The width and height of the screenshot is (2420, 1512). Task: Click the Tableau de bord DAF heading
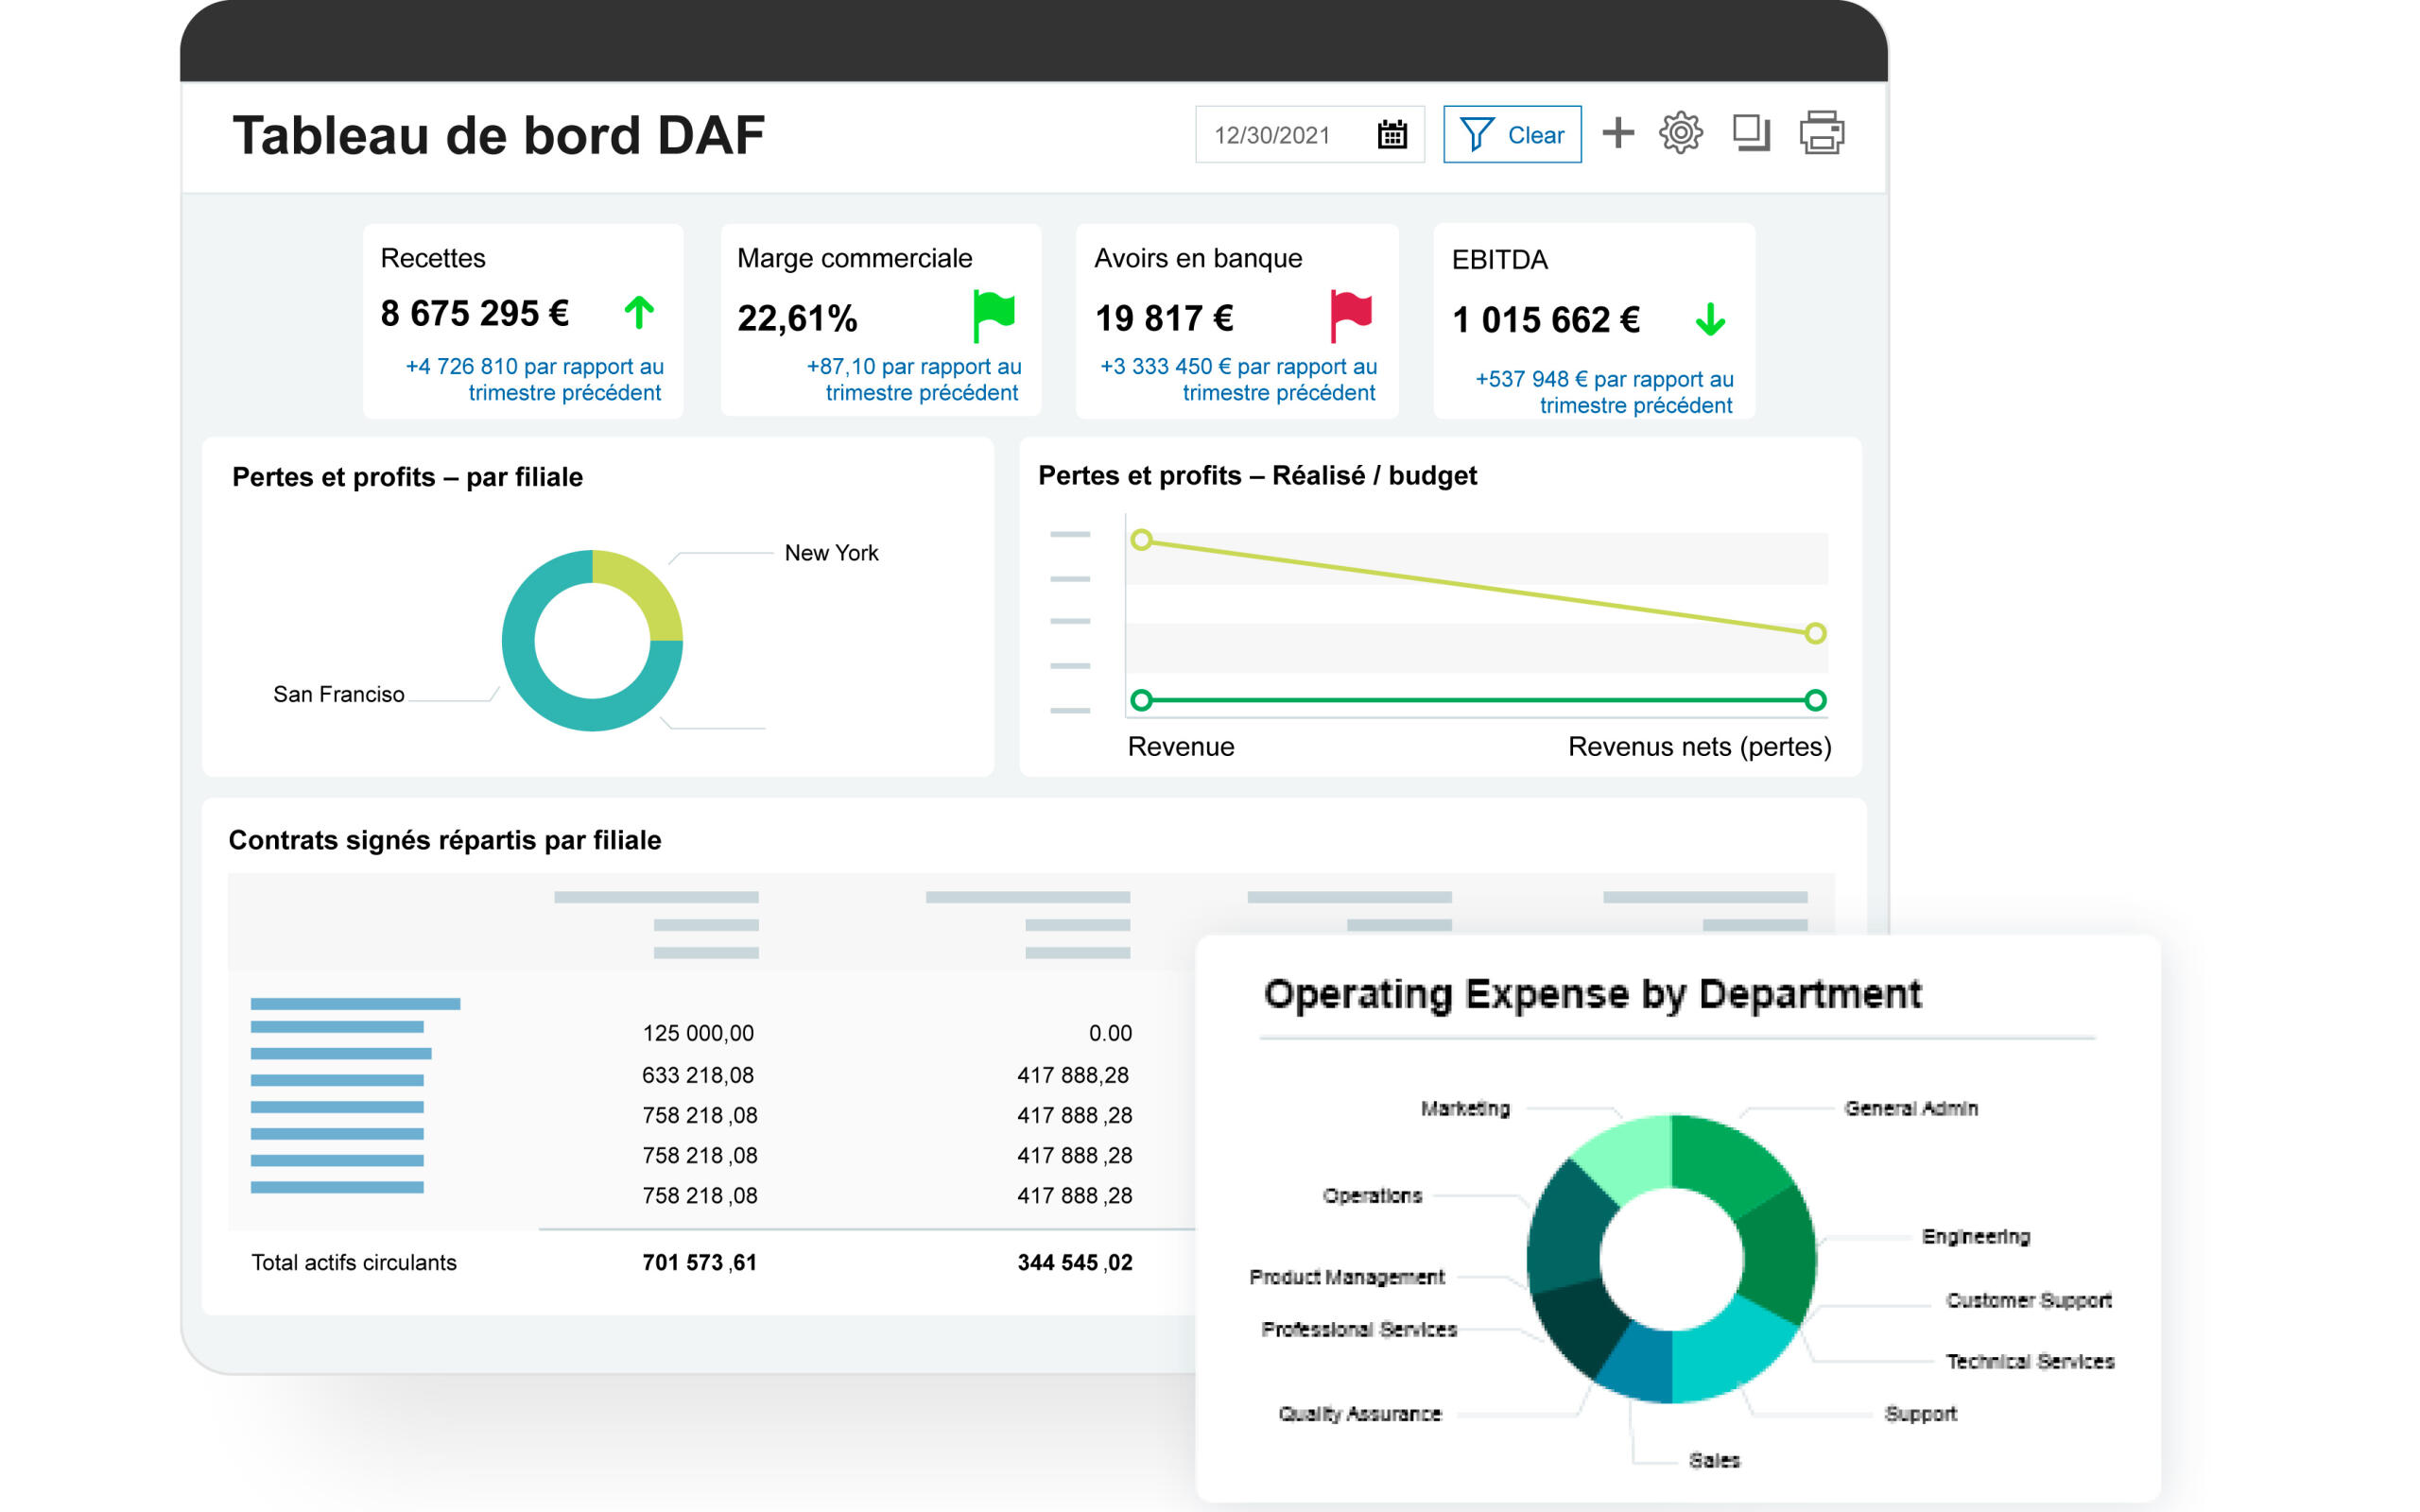(x=498, y=135)
